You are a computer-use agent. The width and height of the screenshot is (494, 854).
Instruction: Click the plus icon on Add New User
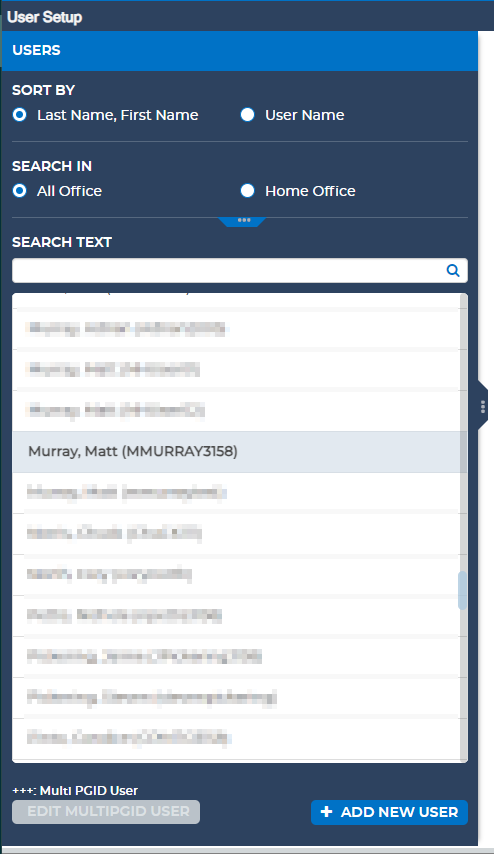click(x=326, y=812)
